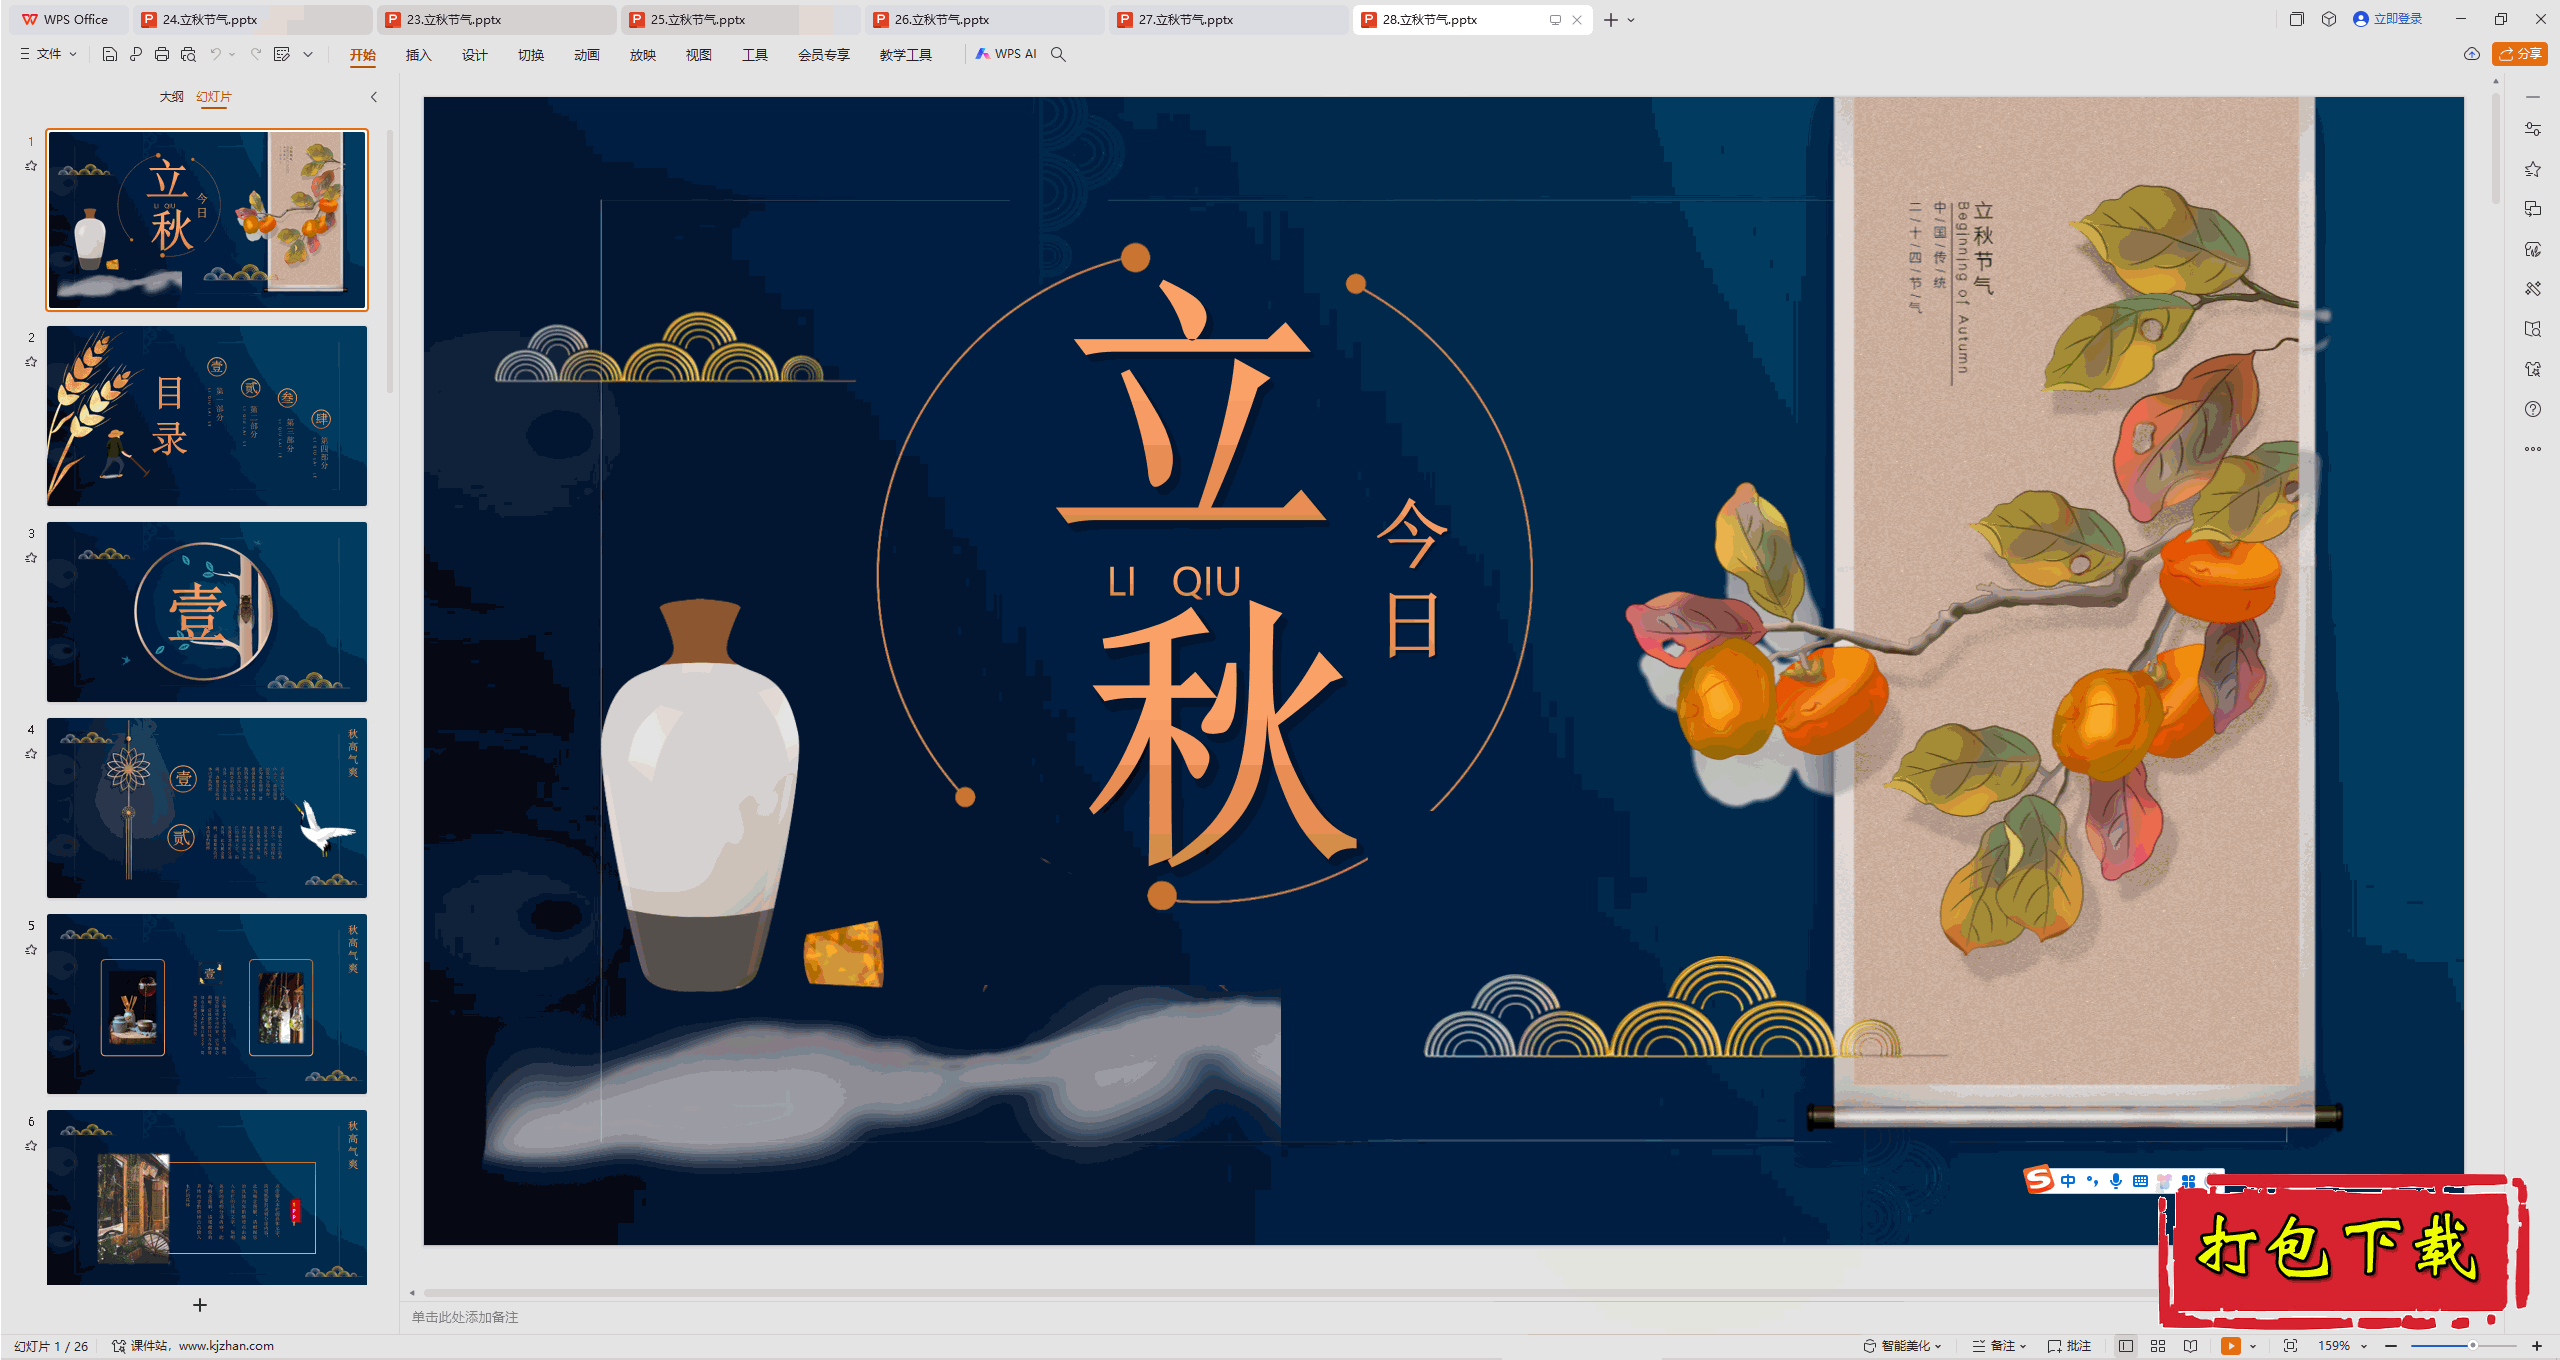Click the WPS AI button
Image resolution: width=2560 pixels, height=1360 pixels.
(x=1006, y=54)
